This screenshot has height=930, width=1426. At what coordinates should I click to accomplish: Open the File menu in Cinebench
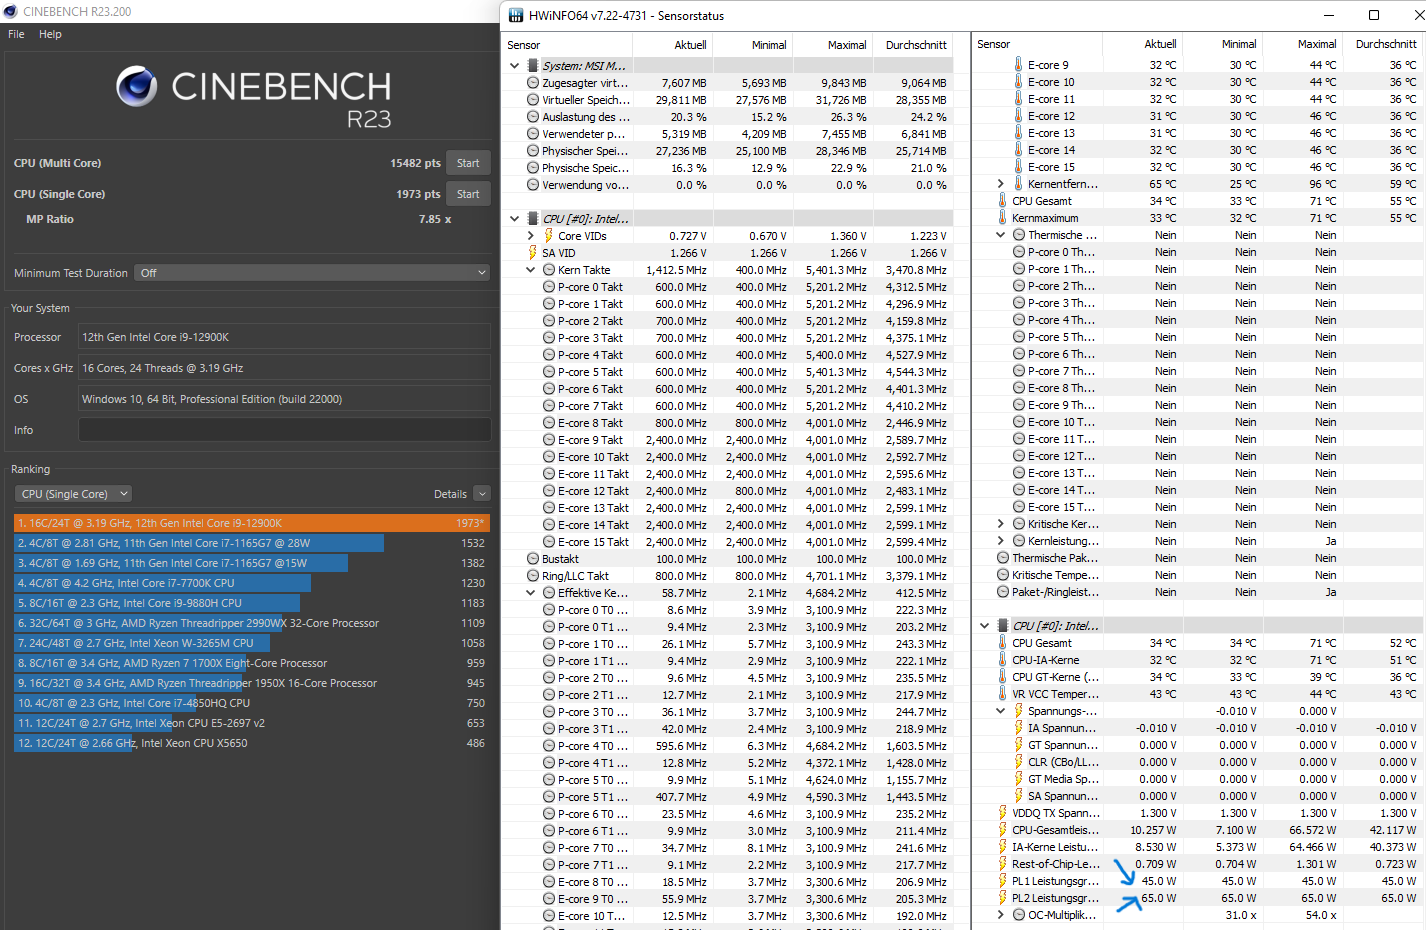[16, 34]
